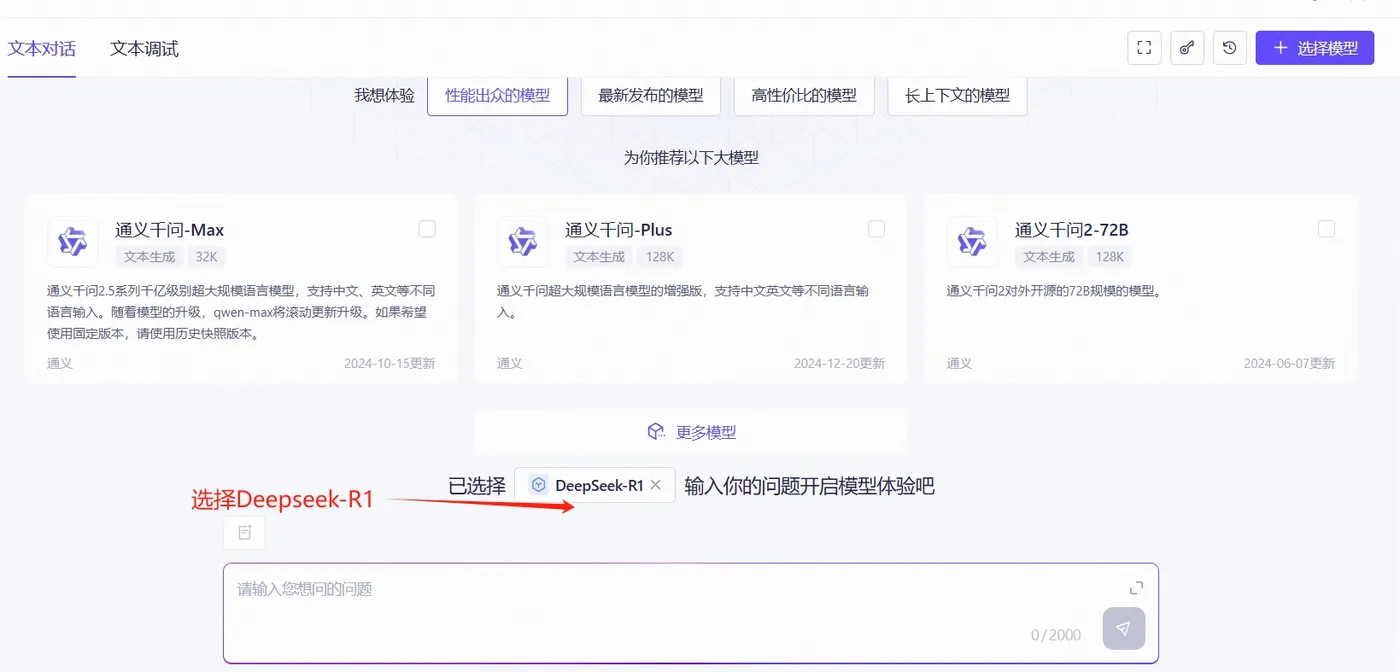Select the 长上下文的模型 filter
This screenshot has height=672, width=1400.
click(x=957, y=96)
